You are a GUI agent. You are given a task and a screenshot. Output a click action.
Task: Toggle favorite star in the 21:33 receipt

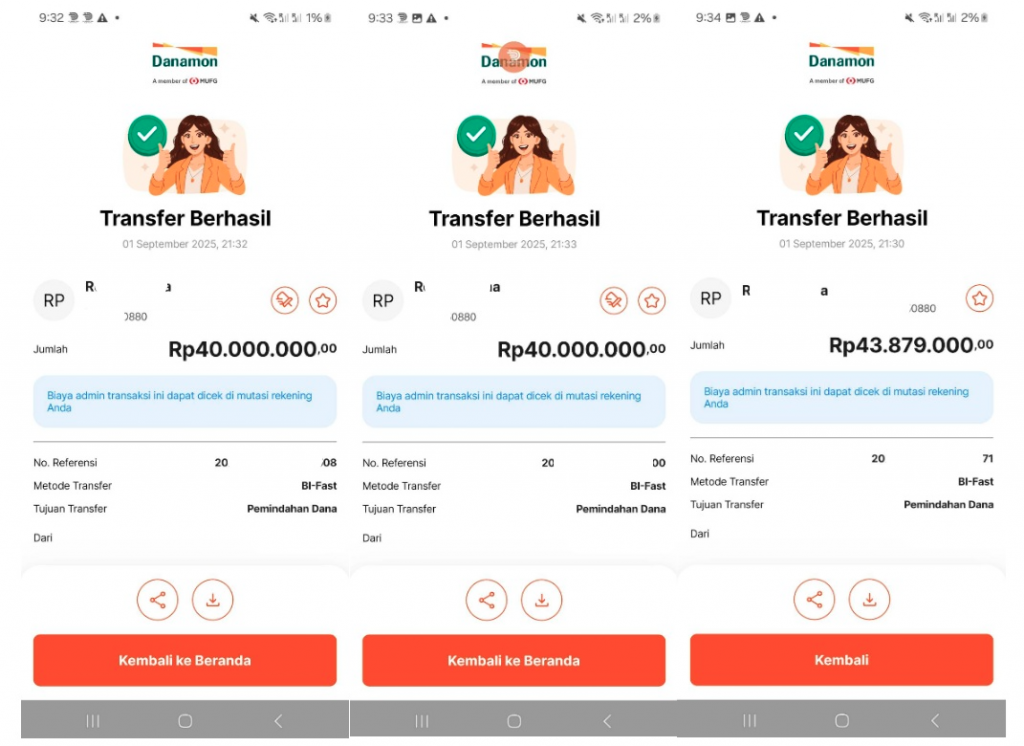pos(652,300)
